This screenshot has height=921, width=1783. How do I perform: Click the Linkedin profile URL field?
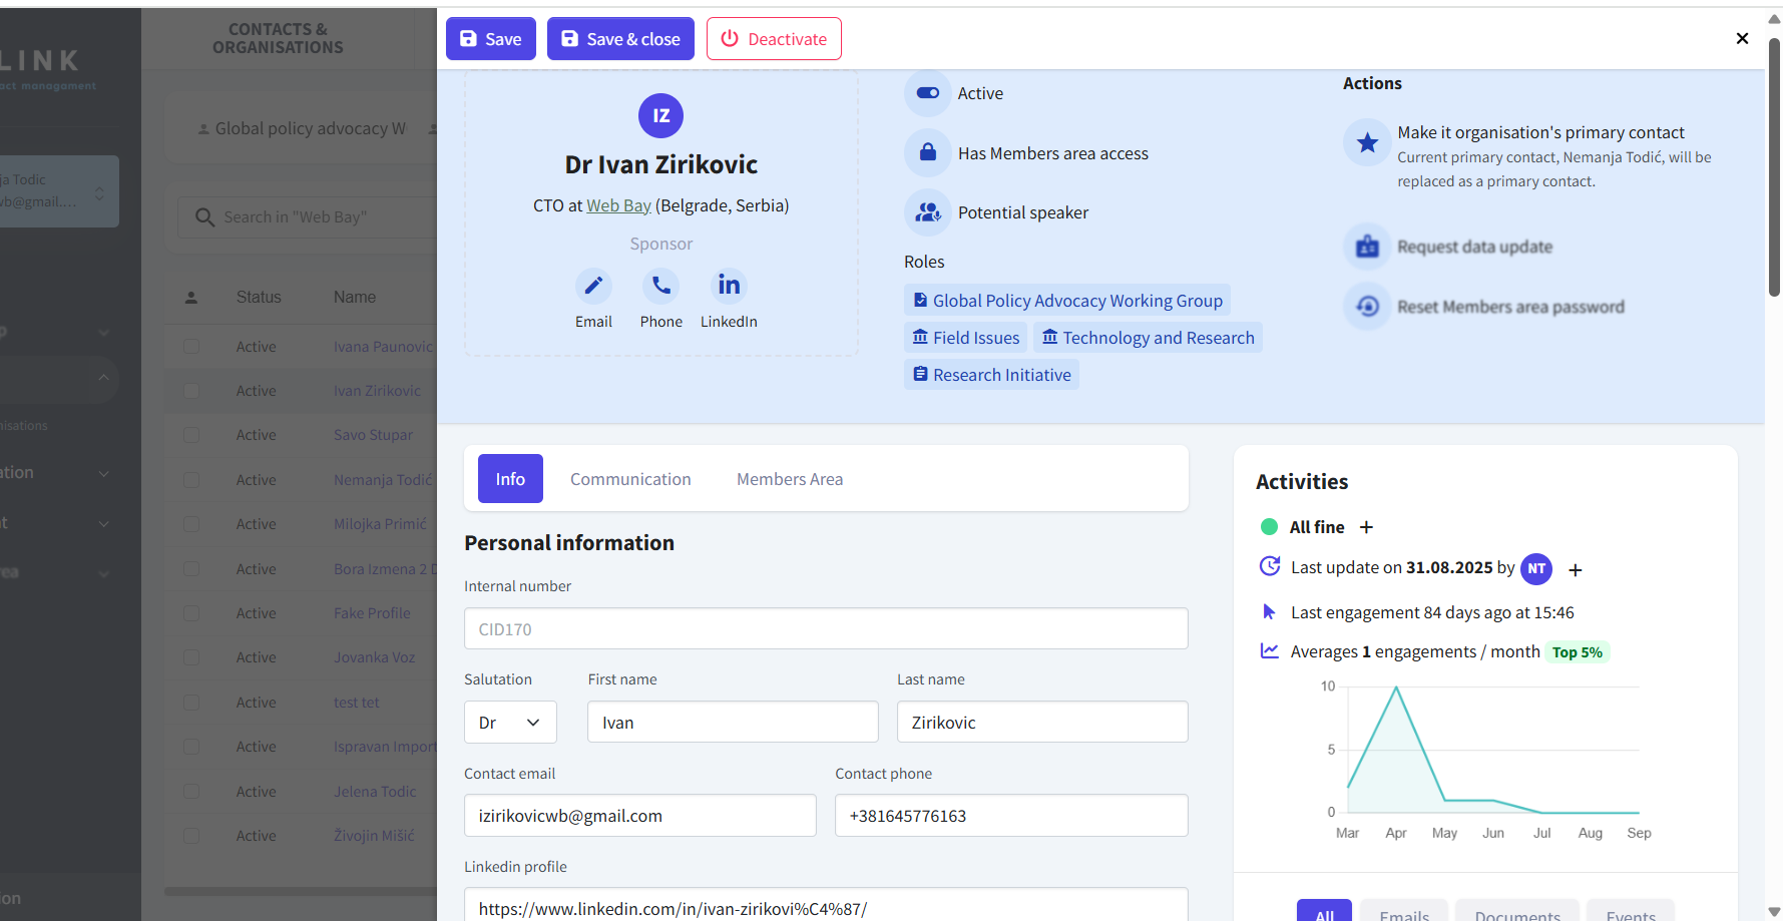click(826, 904)
